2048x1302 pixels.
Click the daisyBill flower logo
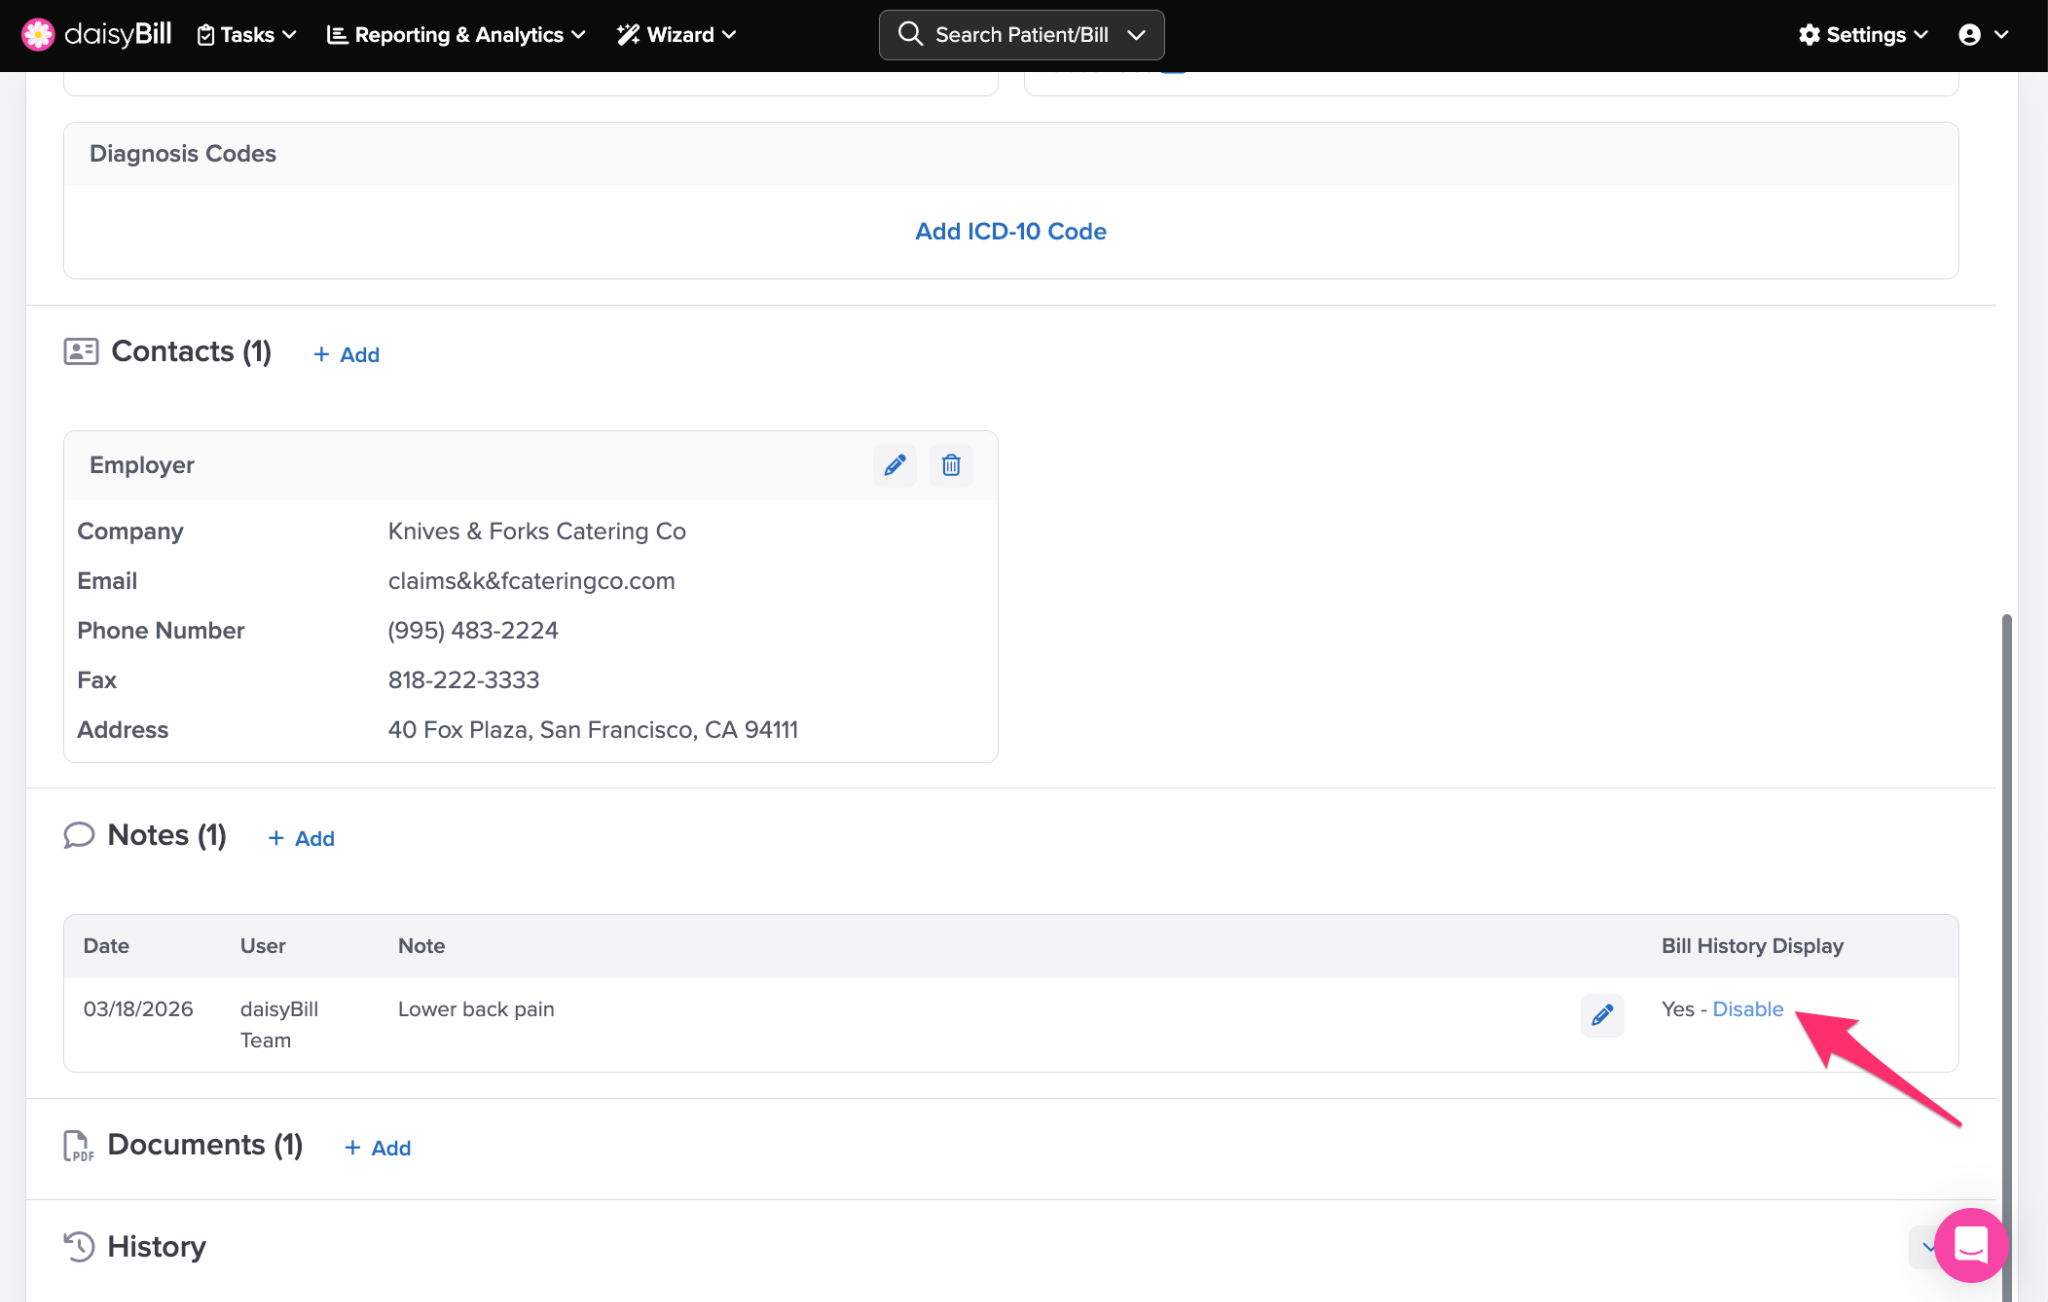click(x=38, y=34)
